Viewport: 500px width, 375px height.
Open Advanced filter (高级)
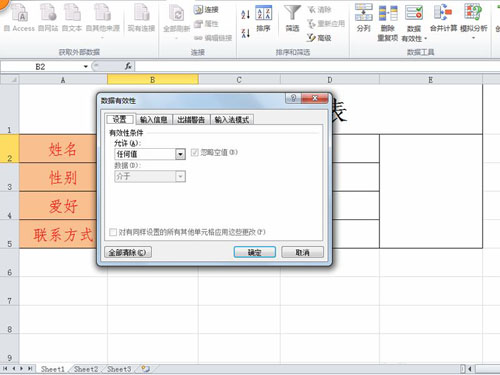[319, 38]
